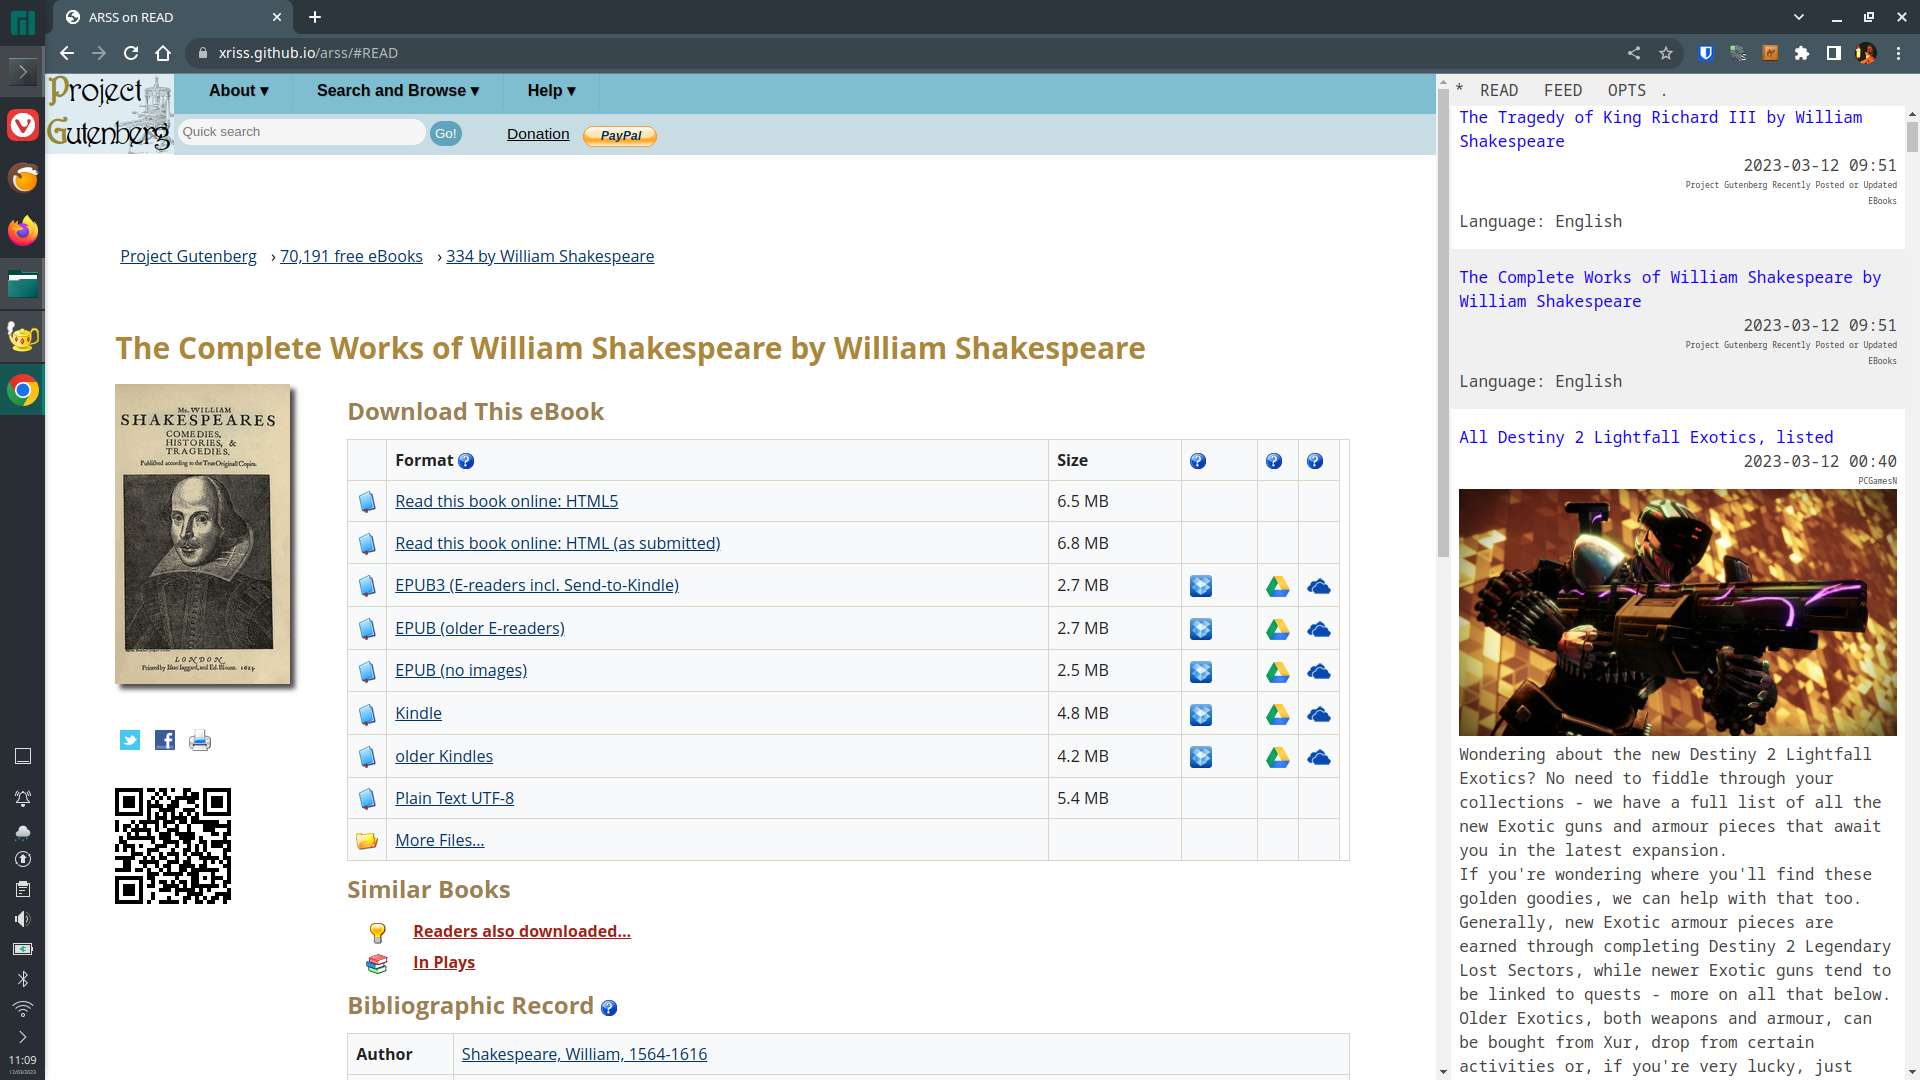Click the Quick search input field
This screenshot has width=1920, height=1080.
(x=301, y=132)
